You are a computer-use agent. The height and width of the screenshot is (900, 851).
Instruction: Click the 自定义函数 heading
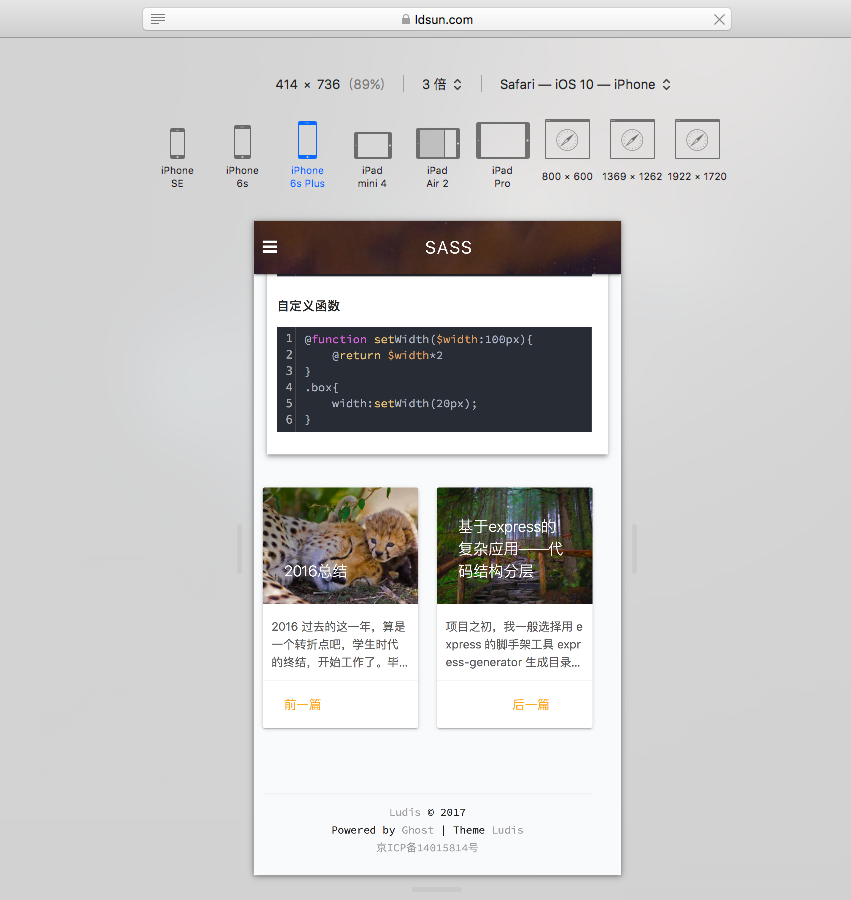(309, 305)
